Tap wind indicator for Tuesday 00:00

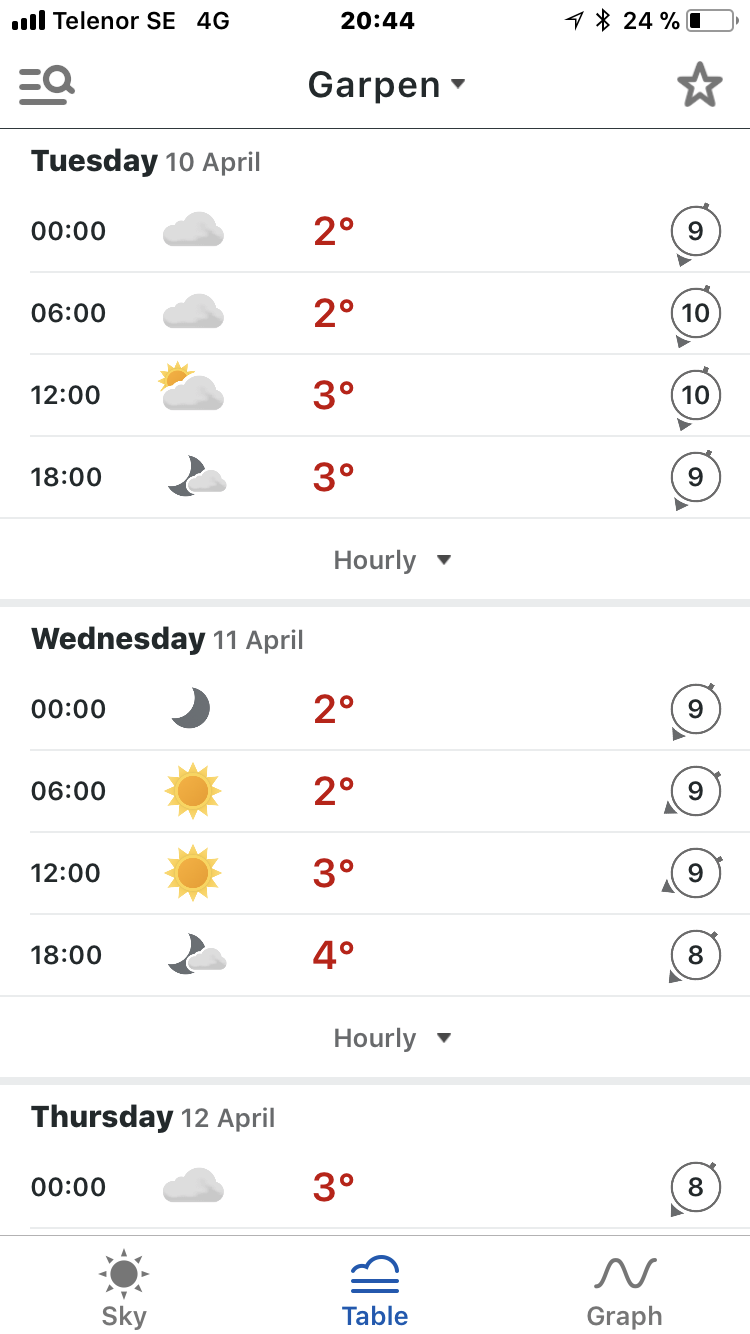[695, 233]
